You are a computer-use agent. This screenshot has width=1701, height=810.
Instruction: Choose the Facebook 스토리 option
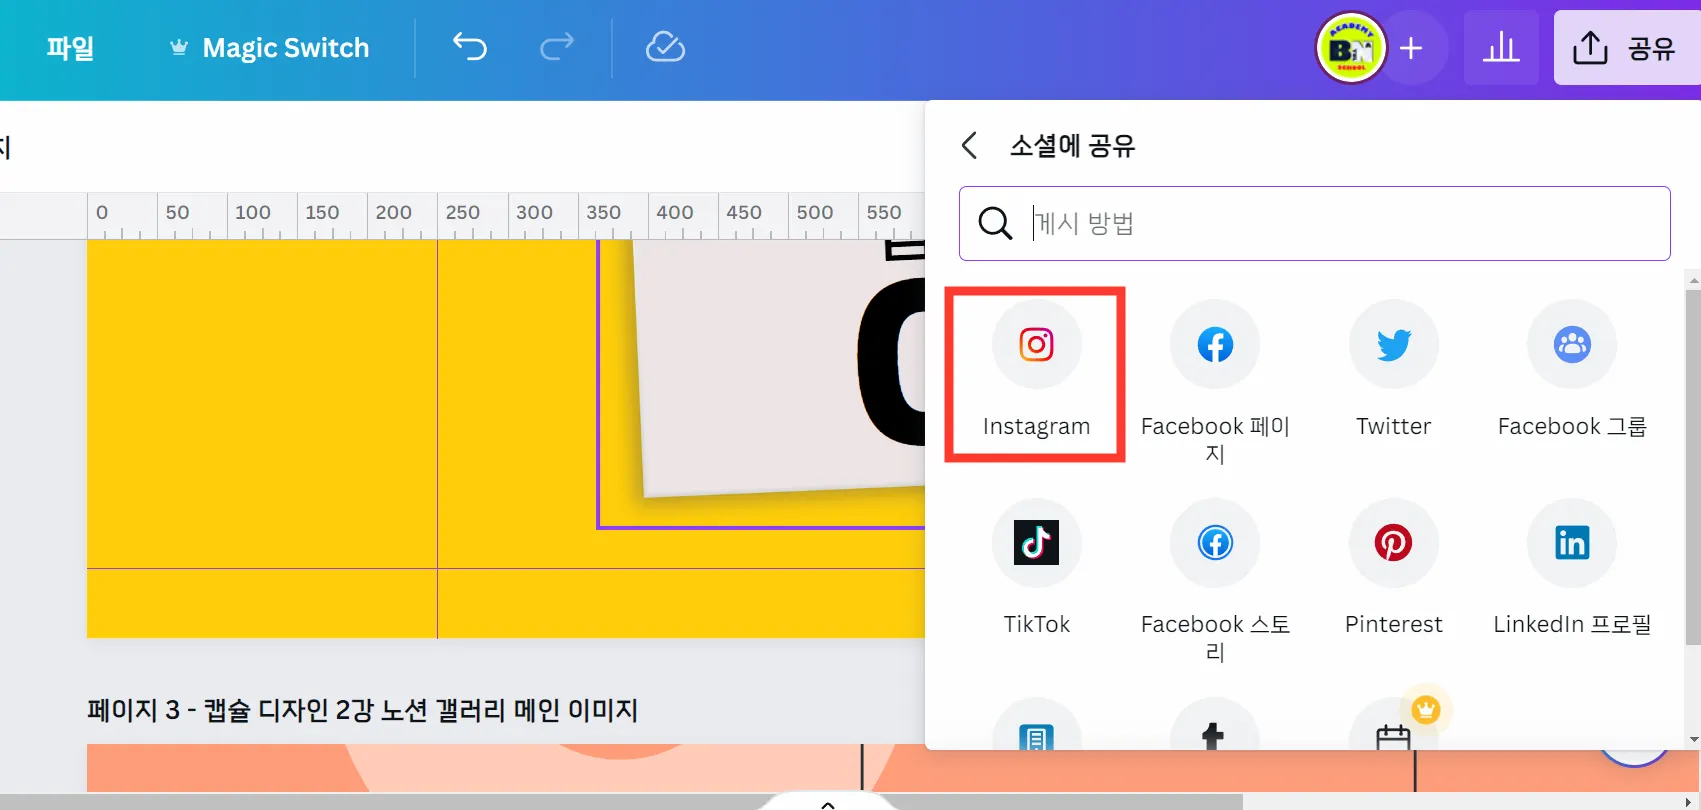tap(1215, 581)
